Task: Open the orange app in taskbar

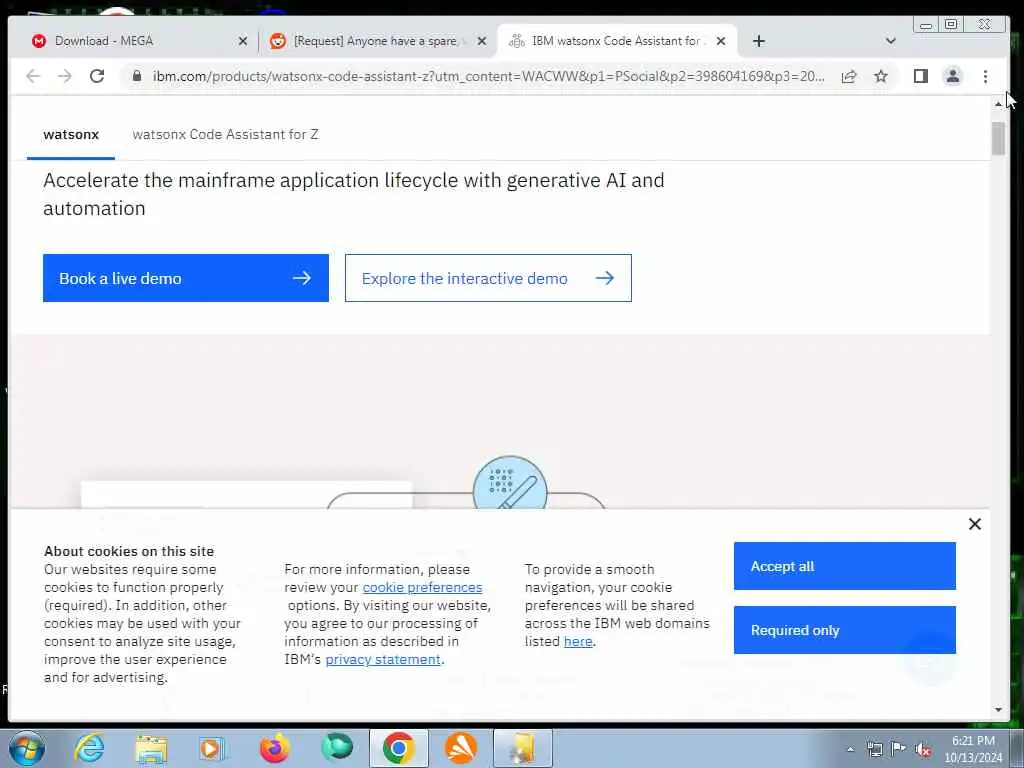Action: (x=460, y=748)
